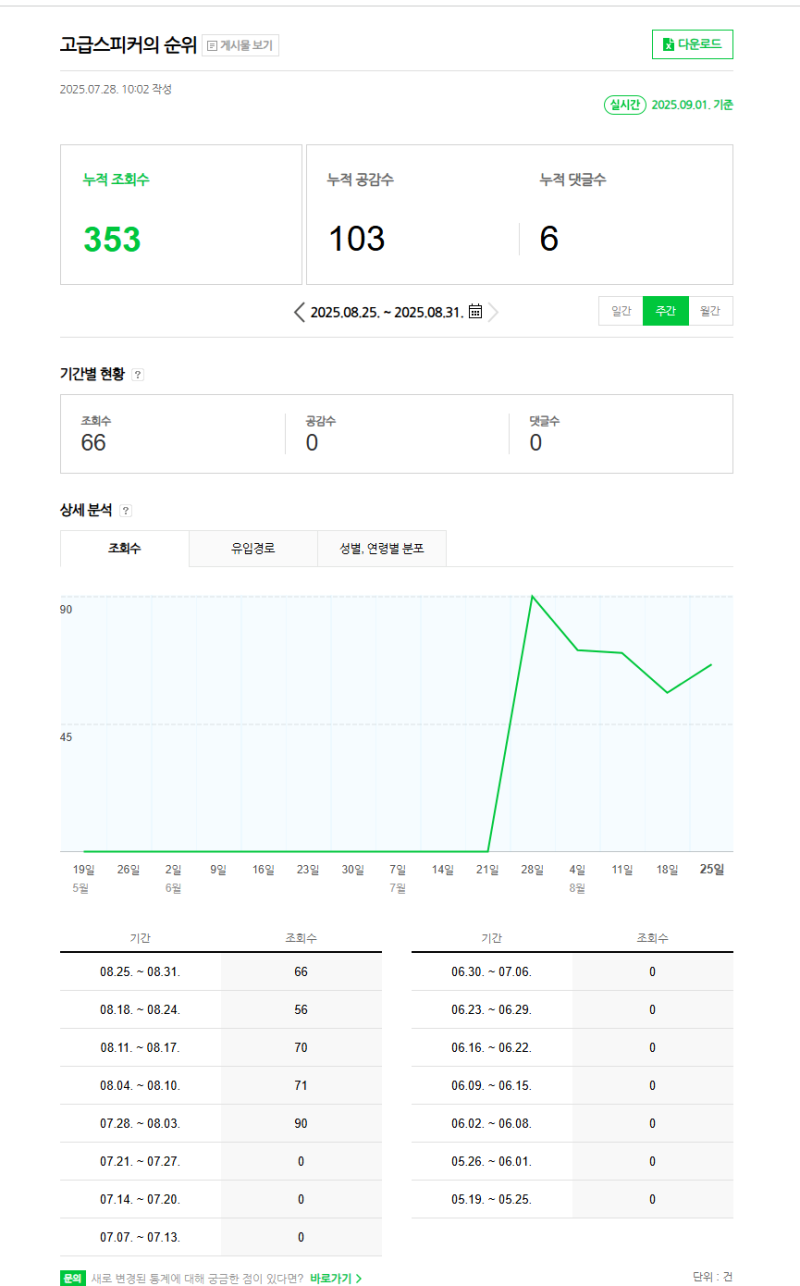The width and height of the screenshot is (800, 1286).
Task: Click view count cell 56
Action: (301, 1010)
